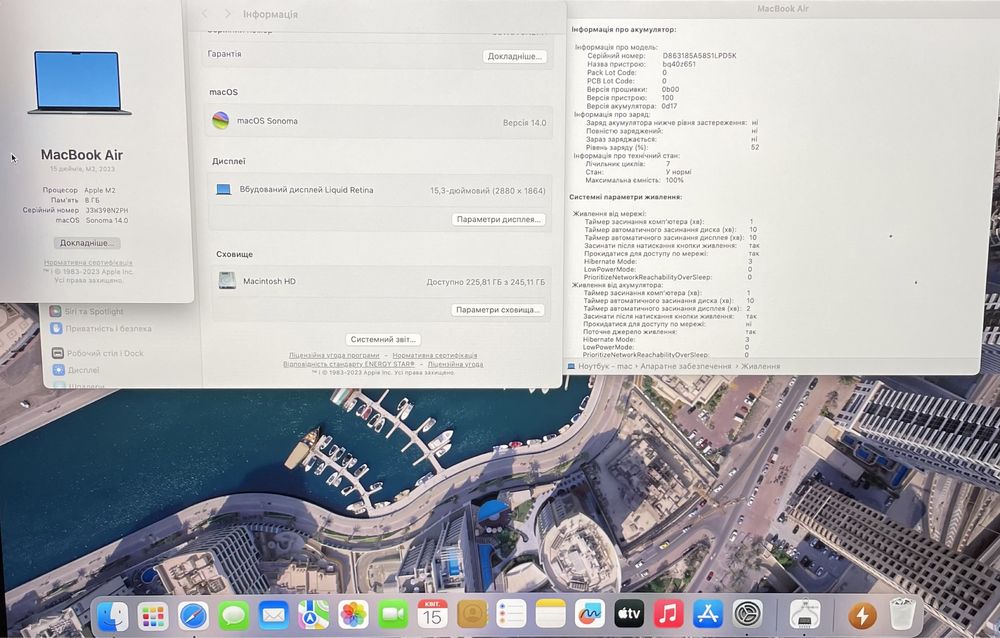
Task: Open Нормативна сертифікація link in About This Mac
Action: [x=88, y=262]
